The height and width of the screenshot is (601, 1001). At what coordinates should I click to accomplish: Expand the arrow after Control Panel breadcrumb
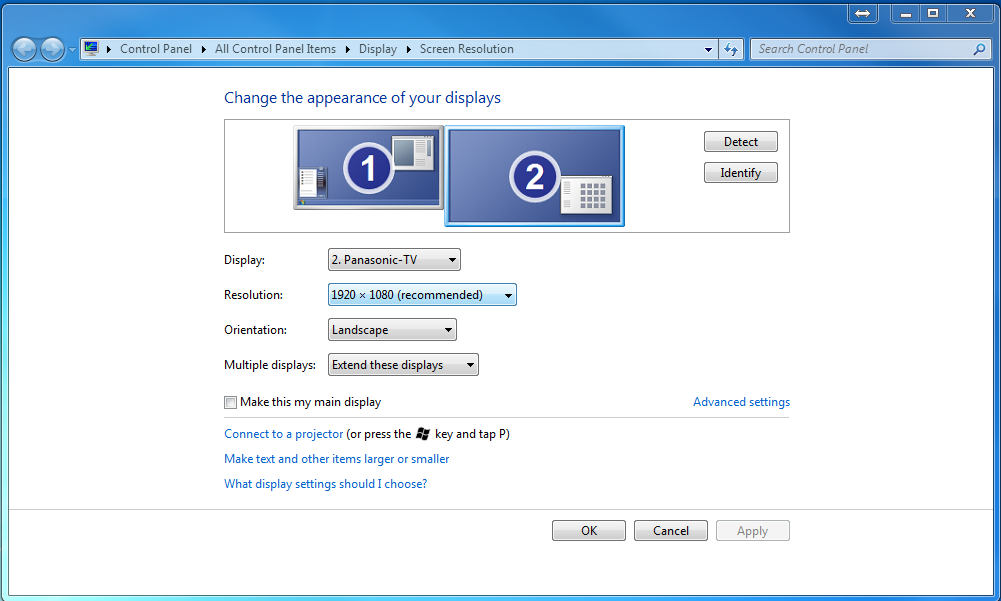pyautogui.click(x=204, y=49)
